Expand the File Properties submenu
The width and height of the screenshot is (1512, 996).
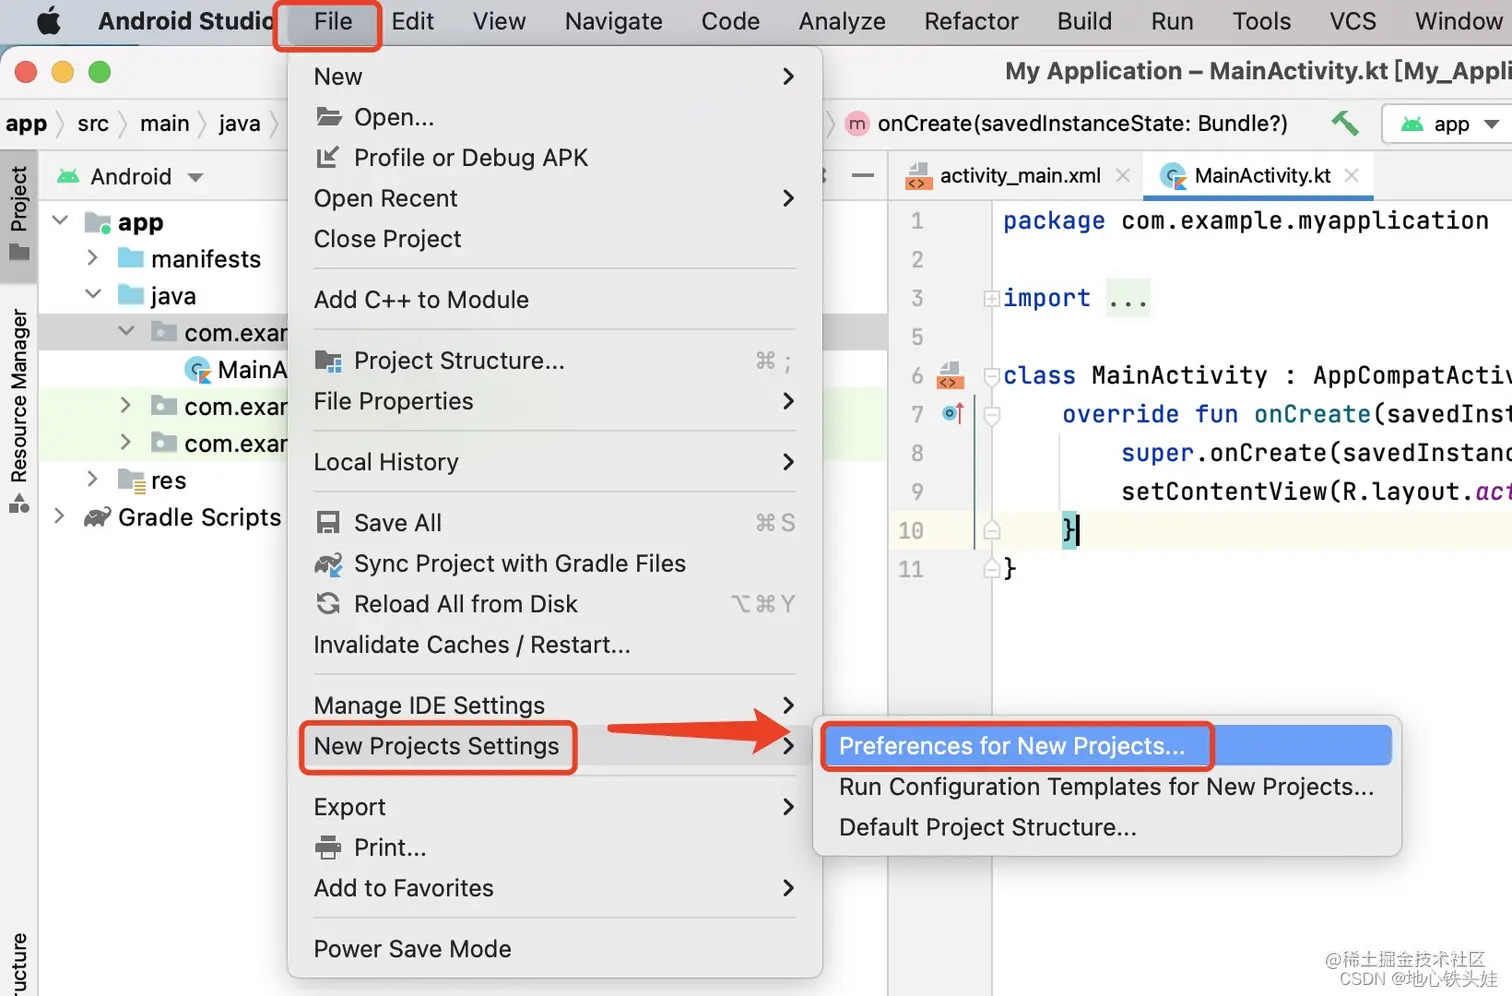point(555,401)
